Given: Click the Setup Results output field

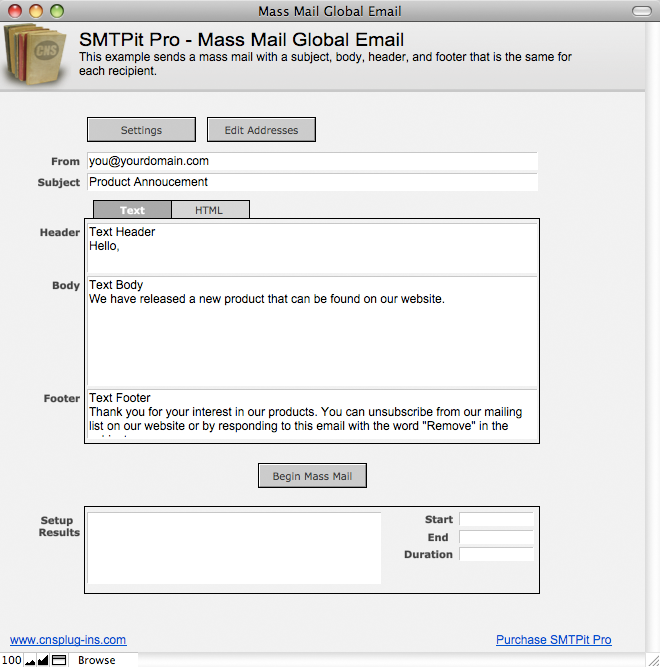Looking at the screenshot, I should tap(234, 548).
